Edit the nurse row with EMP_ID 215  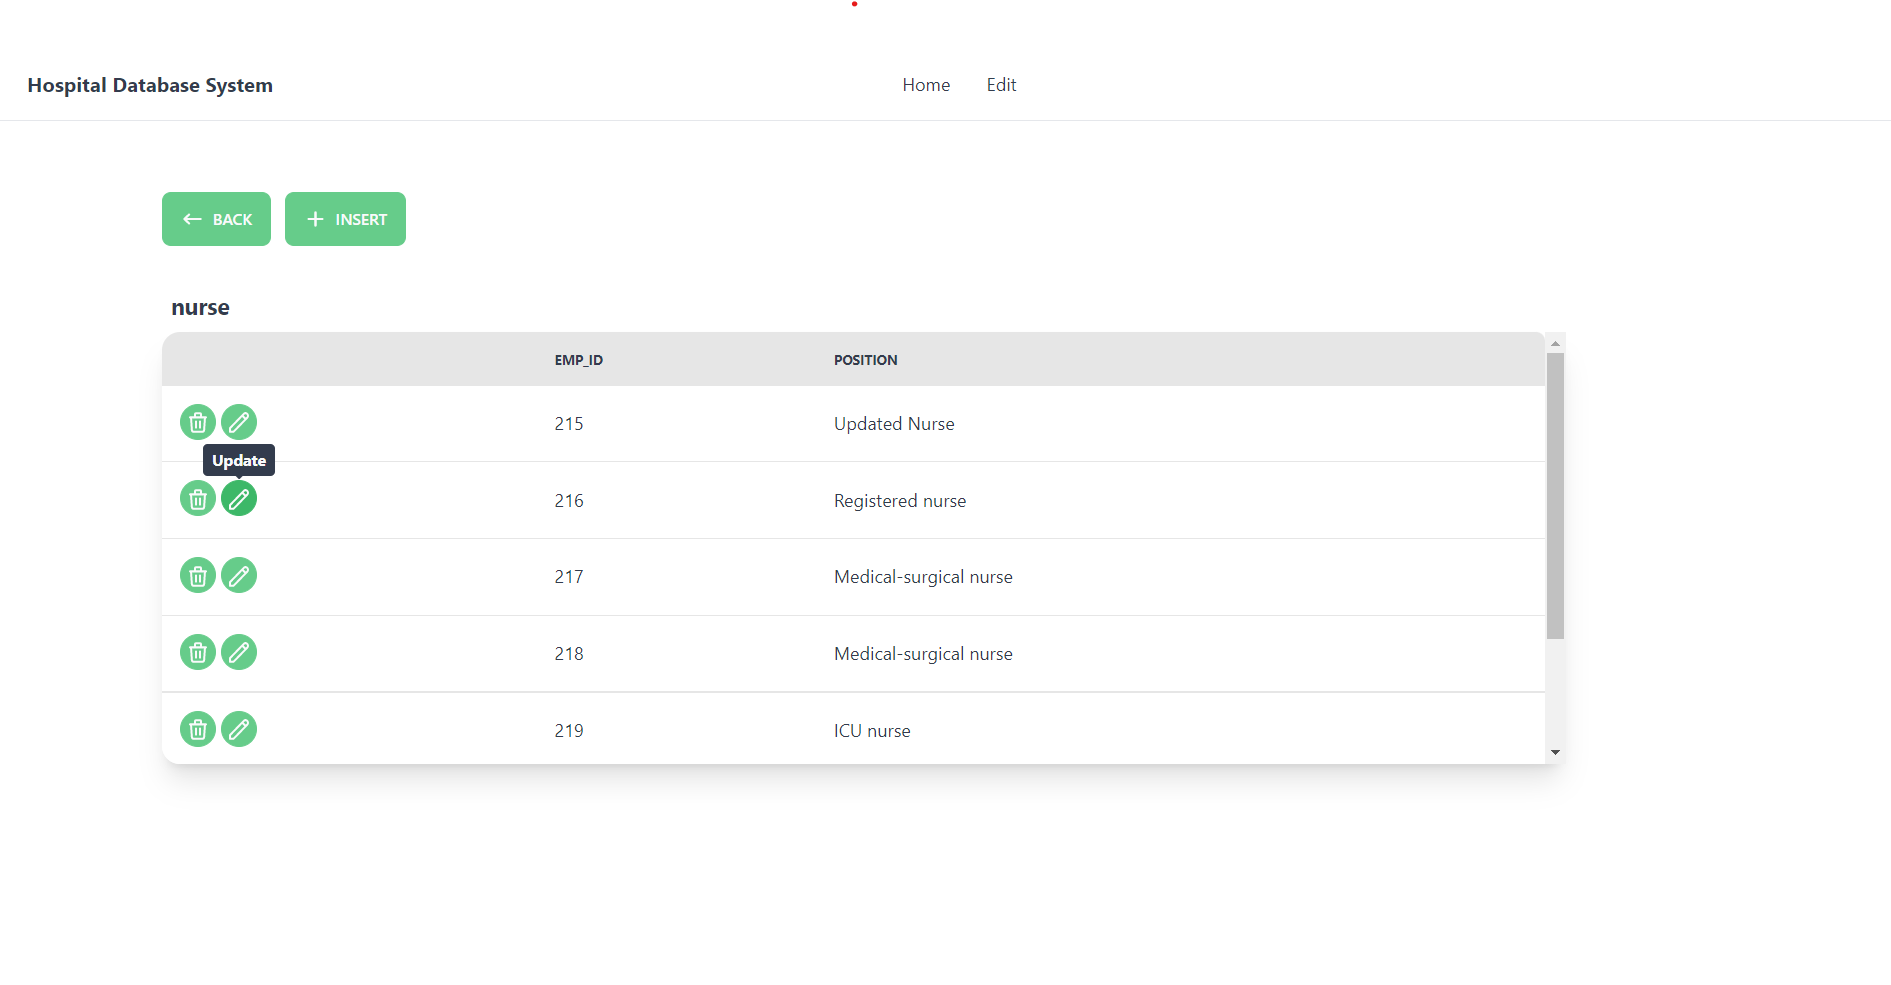tap(239, 422)
